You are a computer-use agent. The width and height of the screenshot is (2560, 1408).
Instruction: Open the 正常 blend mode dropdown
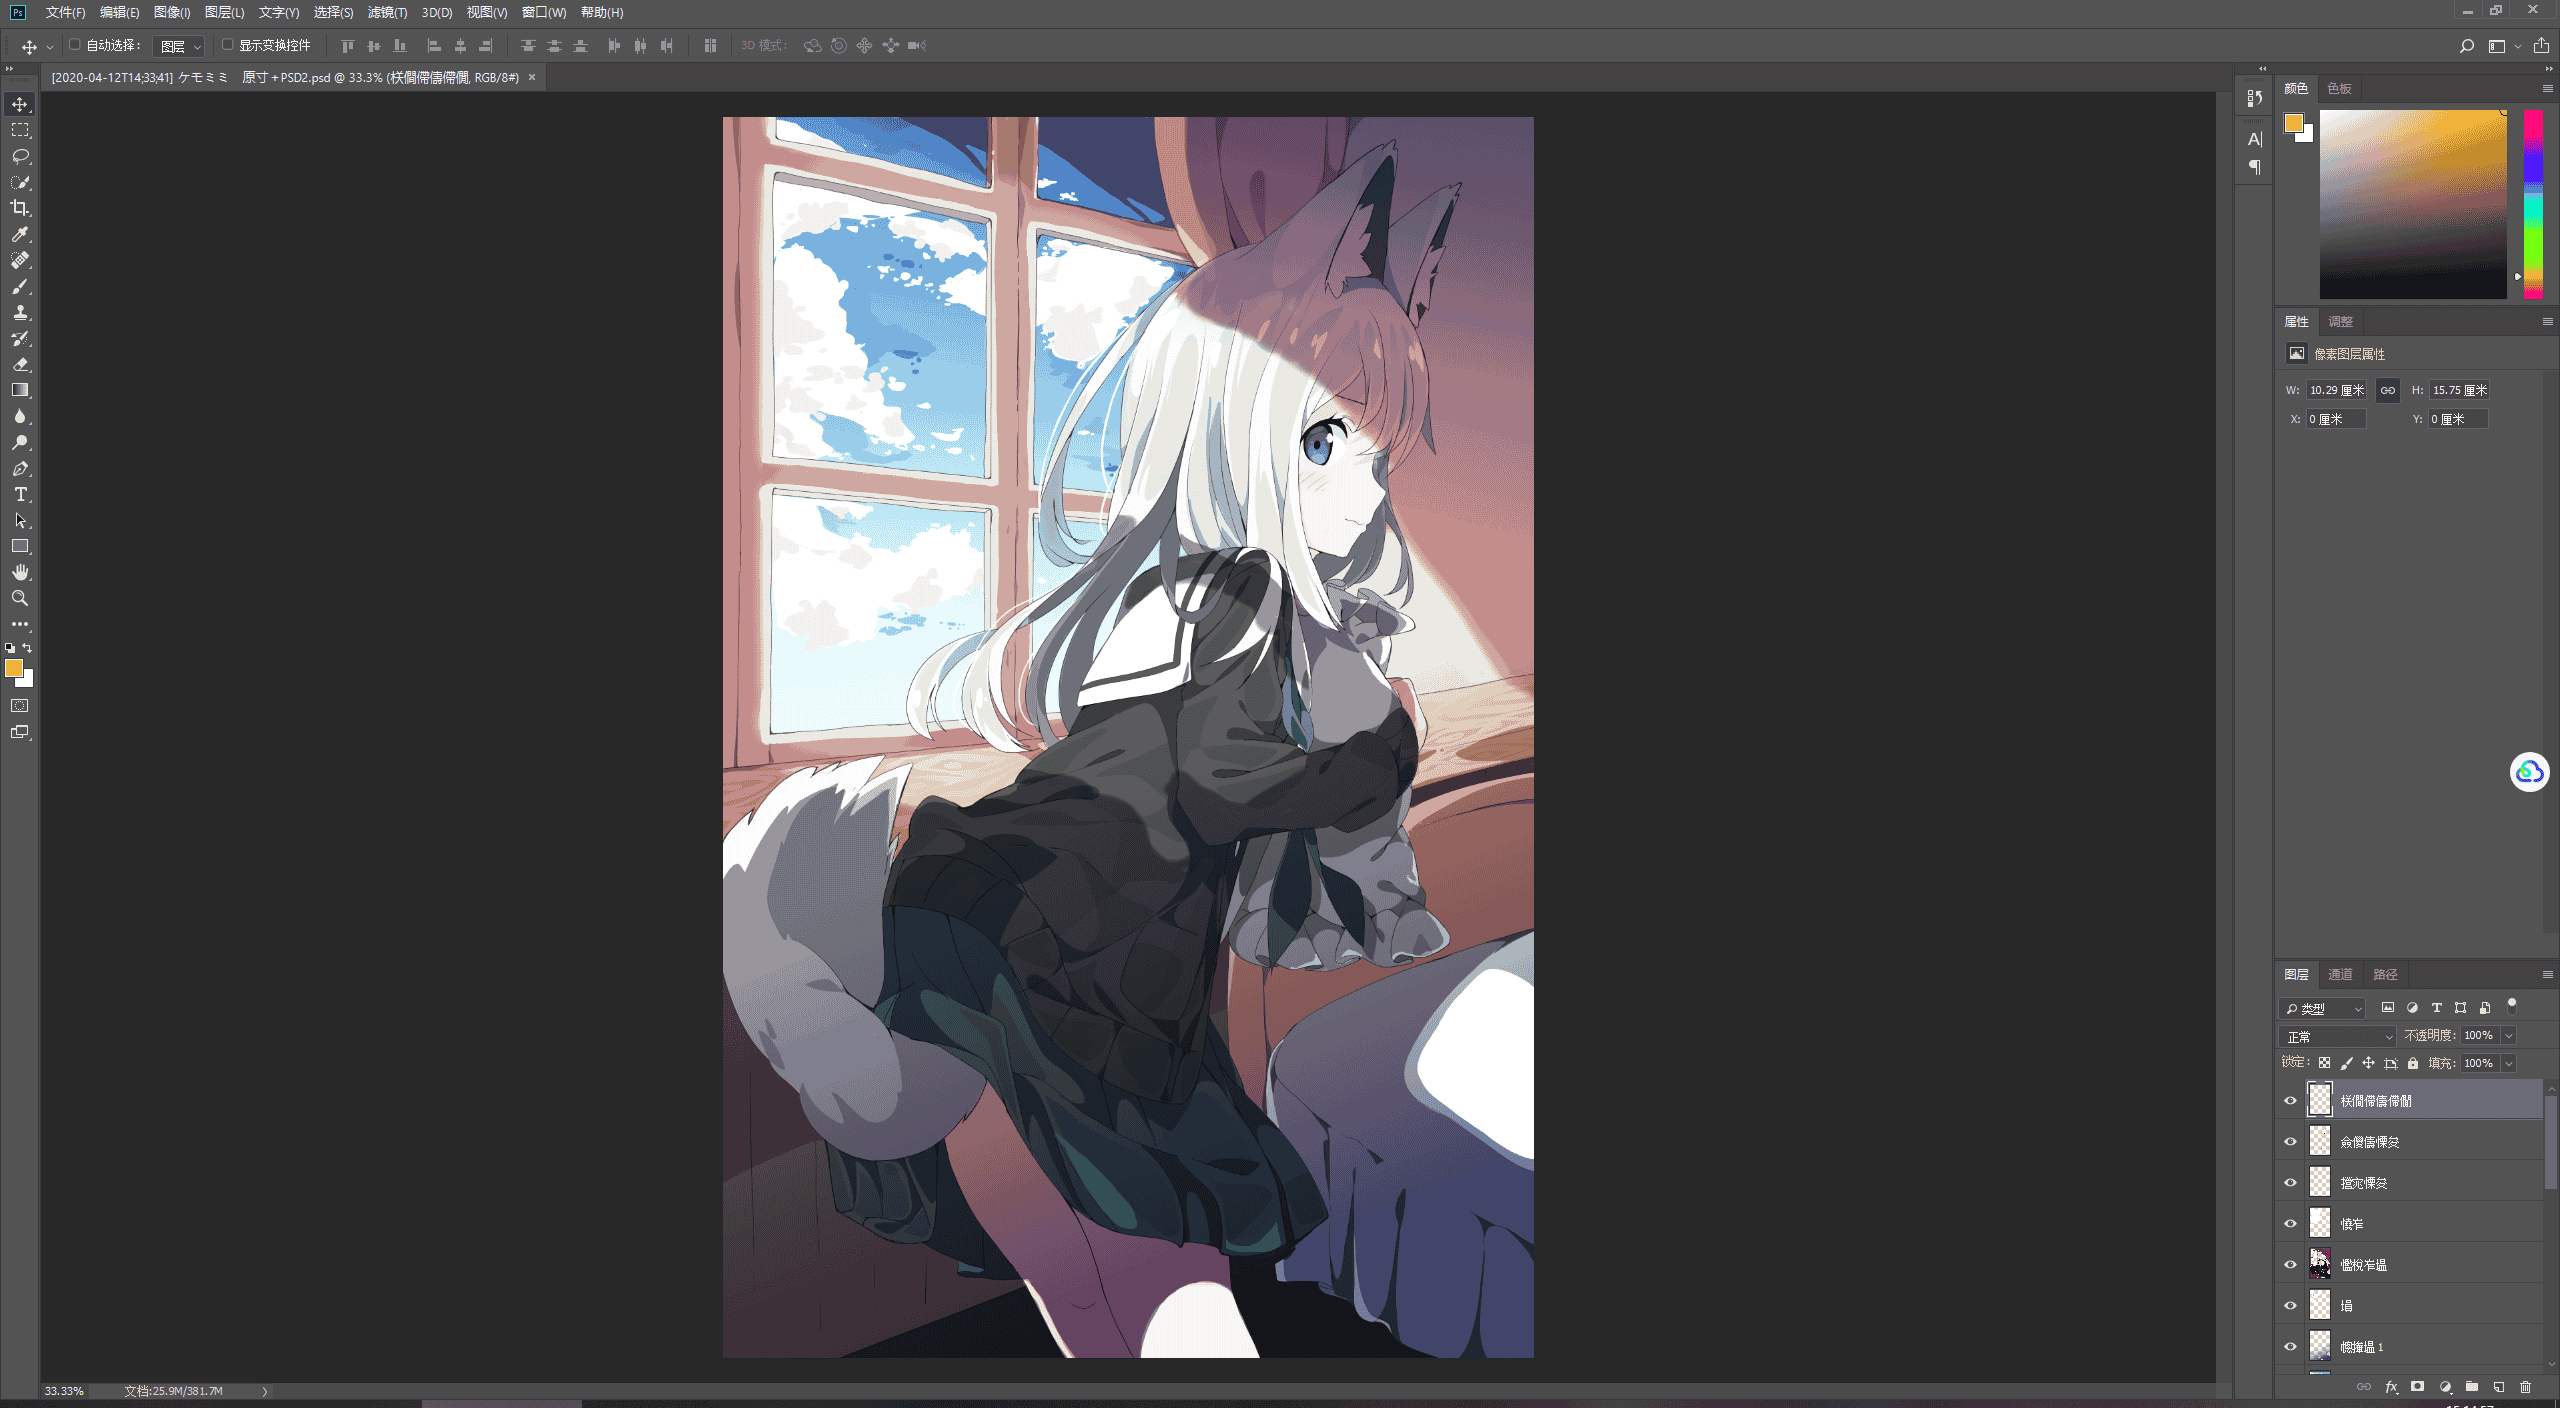pos(2338,1036)
